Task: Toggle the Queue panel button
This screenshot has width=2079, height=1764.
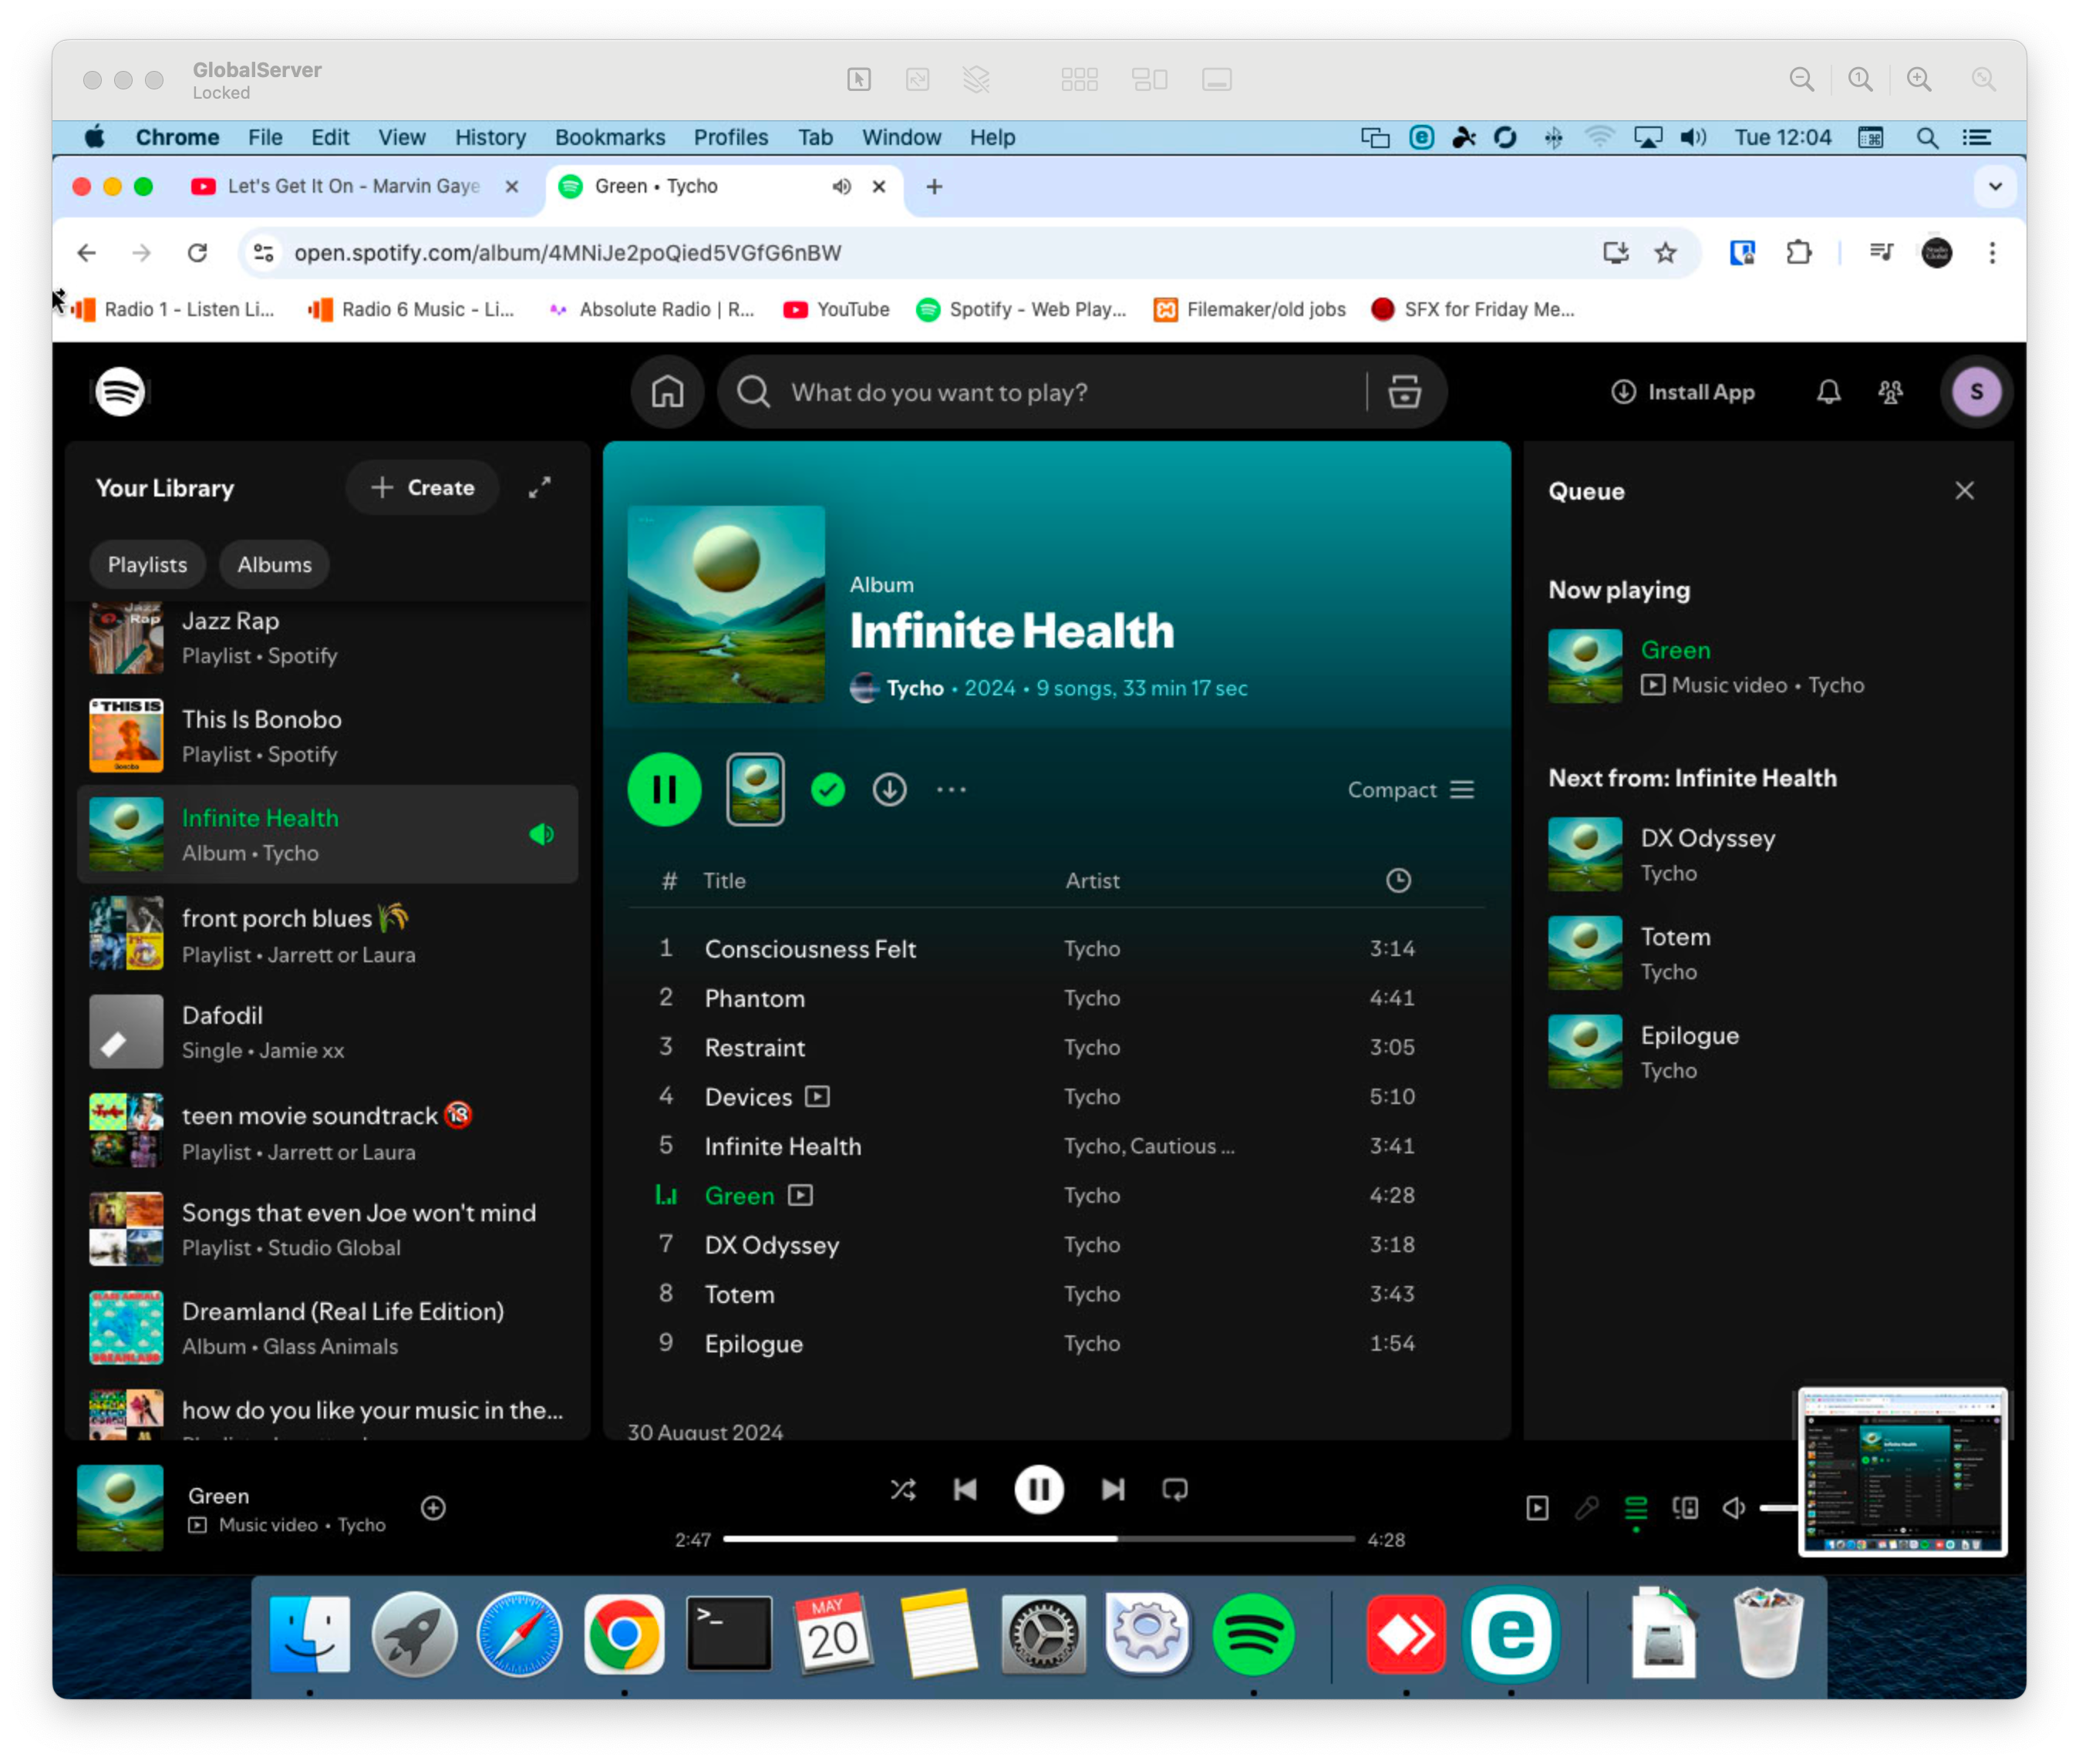Action: coord(1636,1508)
